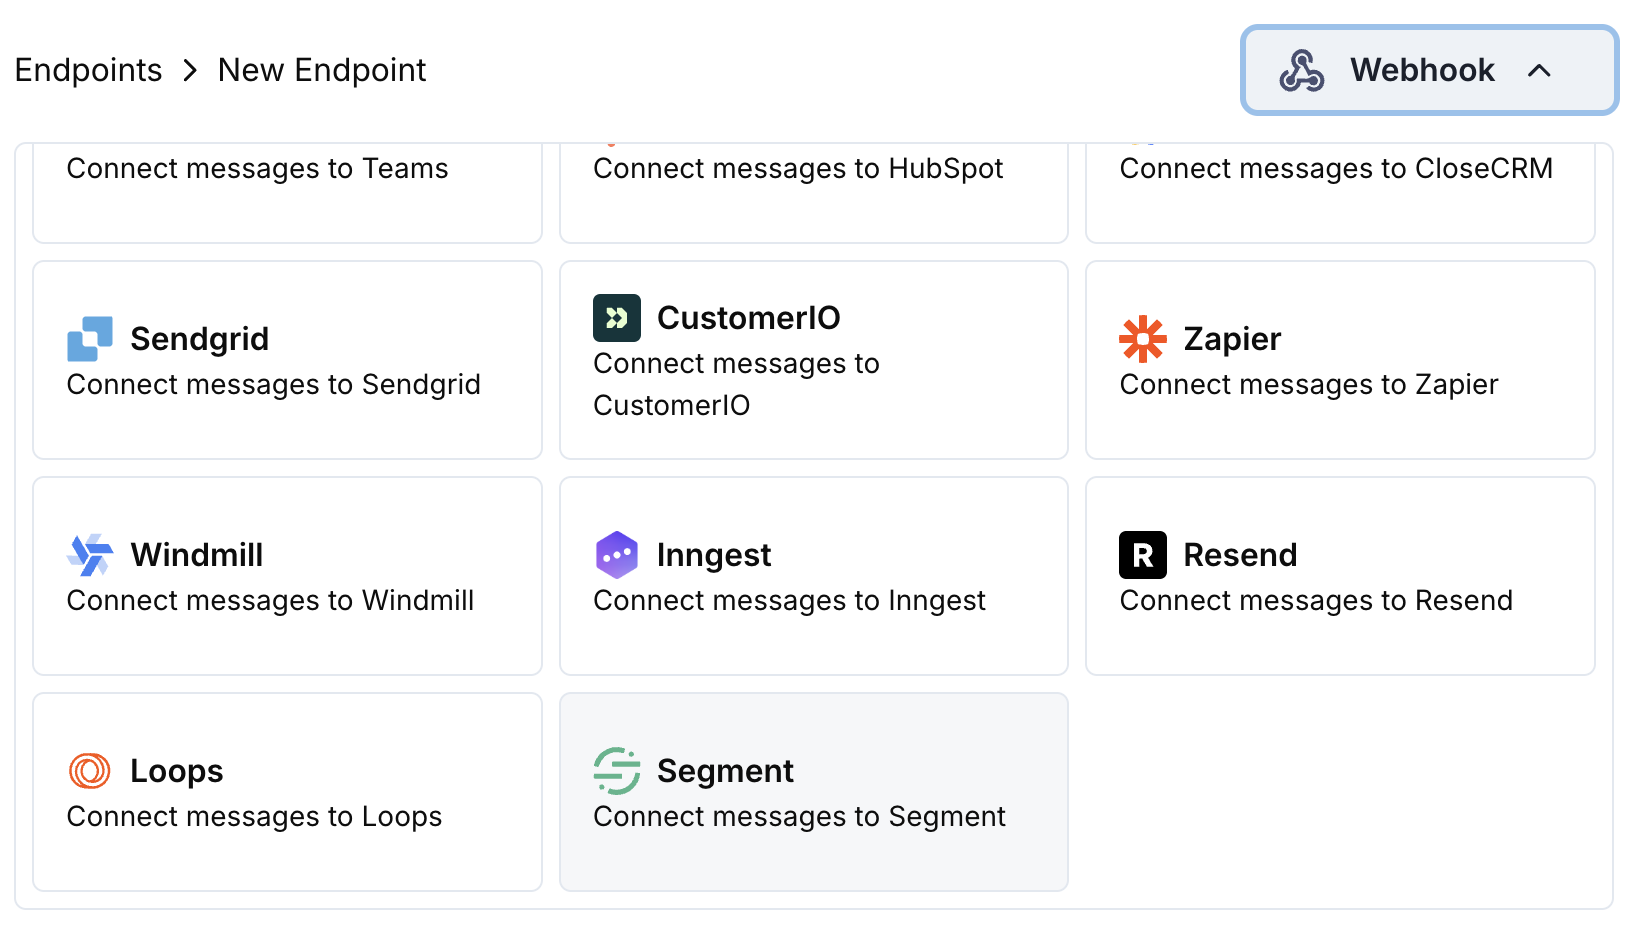Click 'Connect messages to Resend' text
Screen dimensions: 1644x948
(x=1316, y=601)
